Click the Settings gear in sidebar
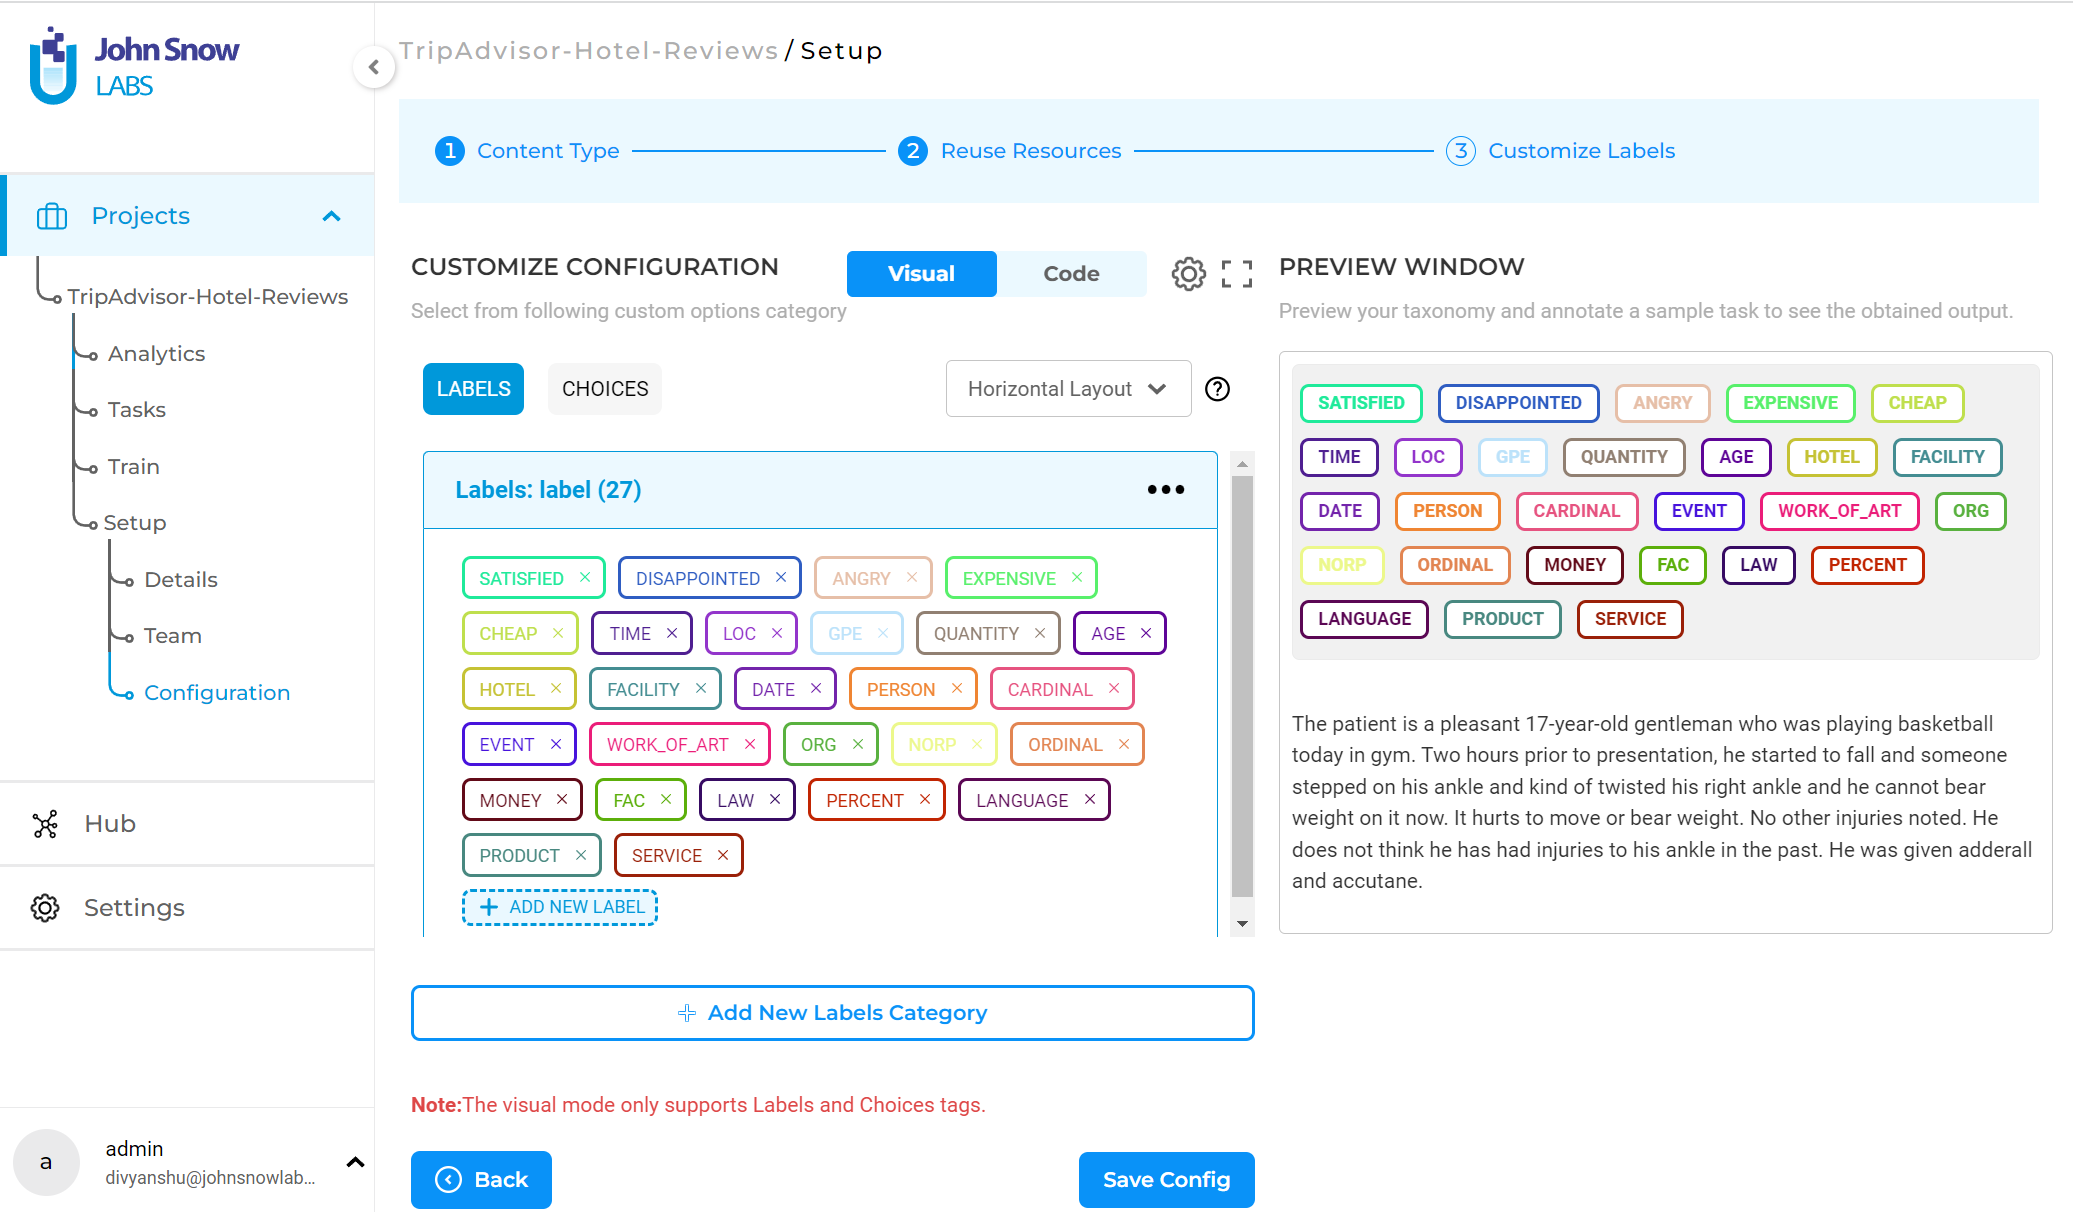Screen dimensions: 2073x1212 tap(45, 908)
